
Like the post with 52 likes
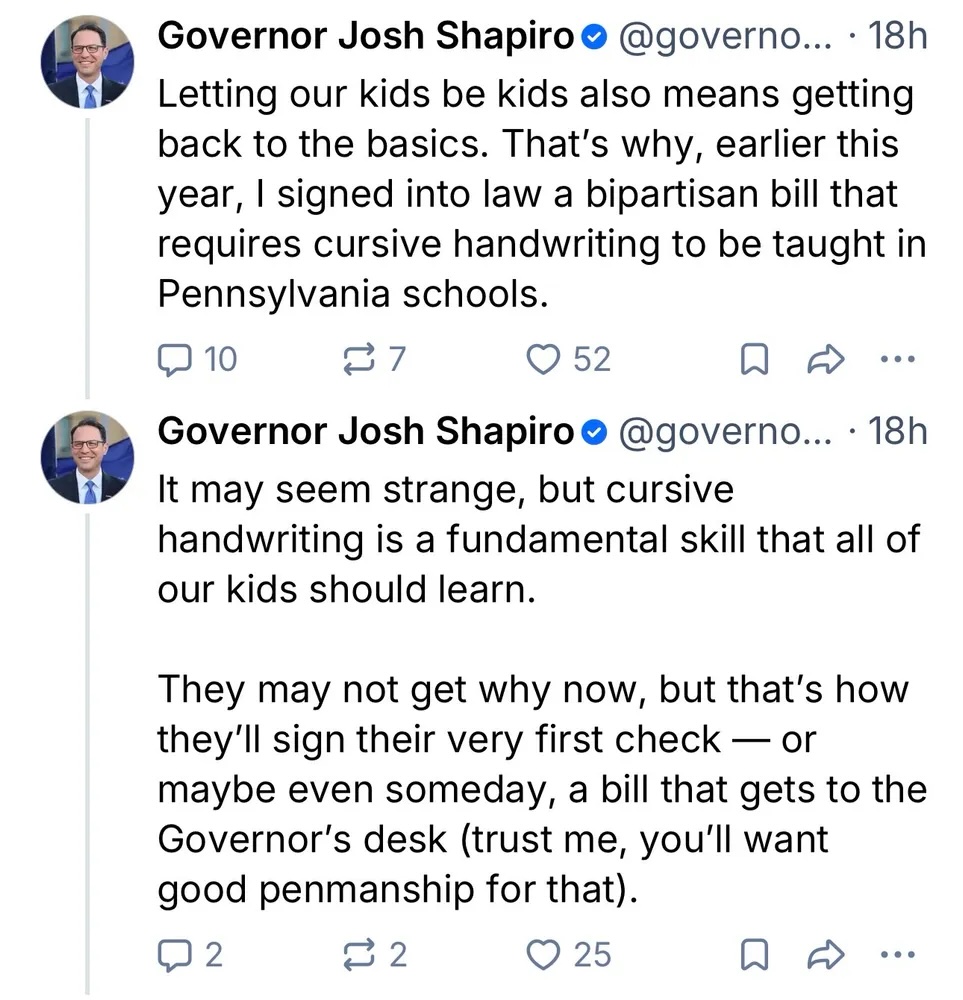coord(545,358)
